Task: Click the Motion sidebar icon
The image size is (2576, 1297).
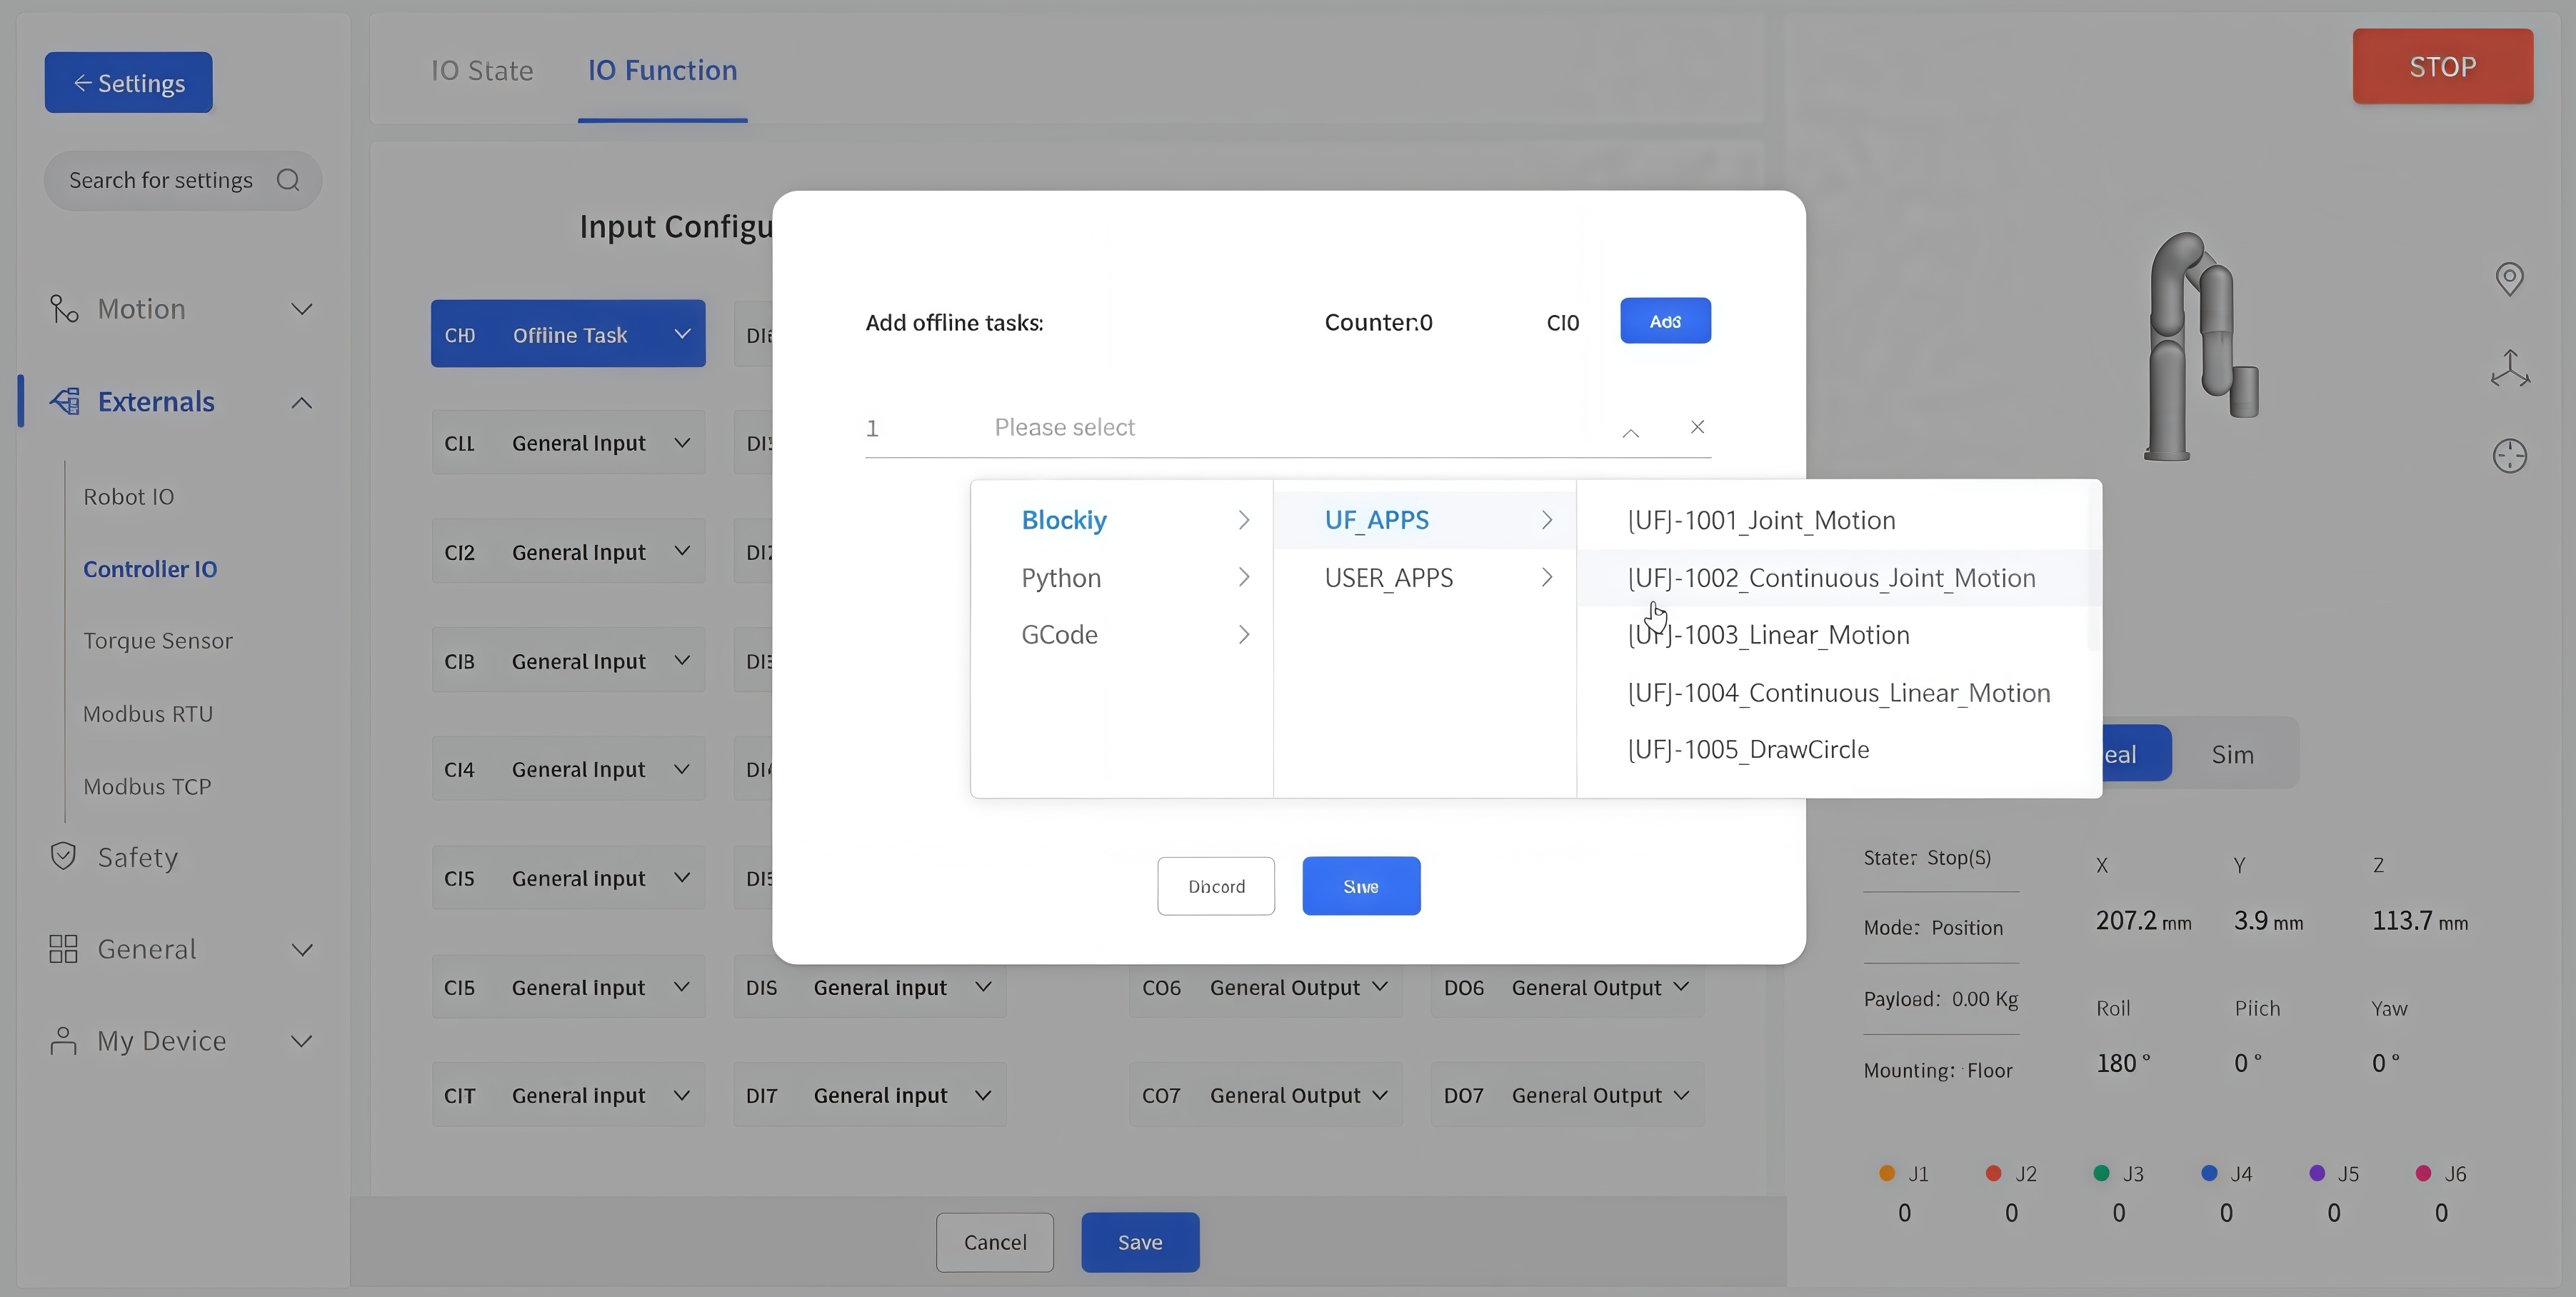Action: pos(64,309)
